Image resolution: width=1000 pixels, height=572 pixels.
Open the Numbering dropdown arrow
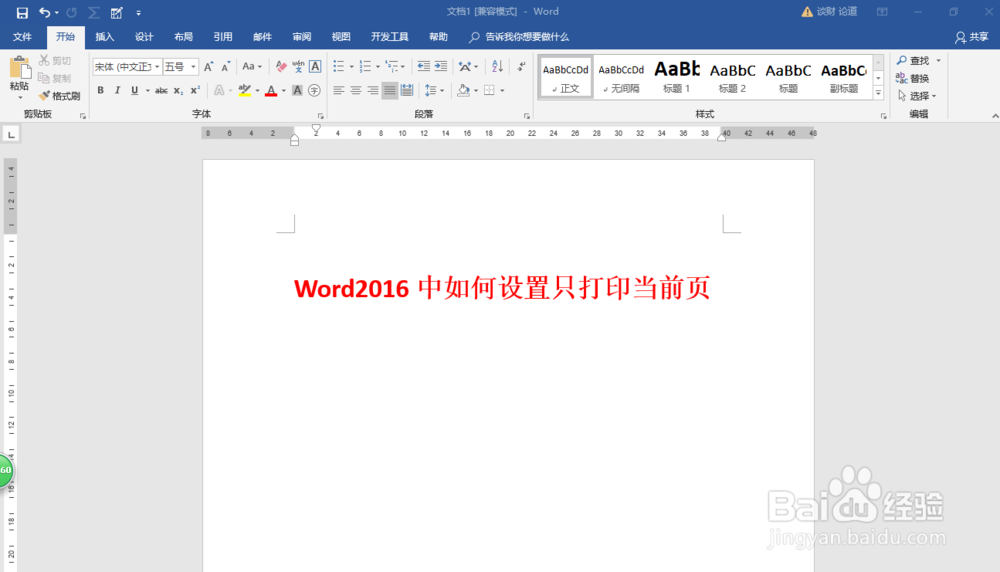click(x=378, y=66)
